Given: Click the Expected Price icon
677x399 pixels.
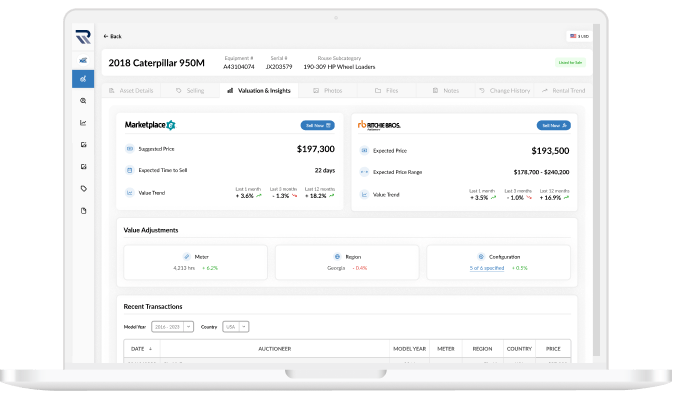Looking at the screenshot, I should click(364, 150).
